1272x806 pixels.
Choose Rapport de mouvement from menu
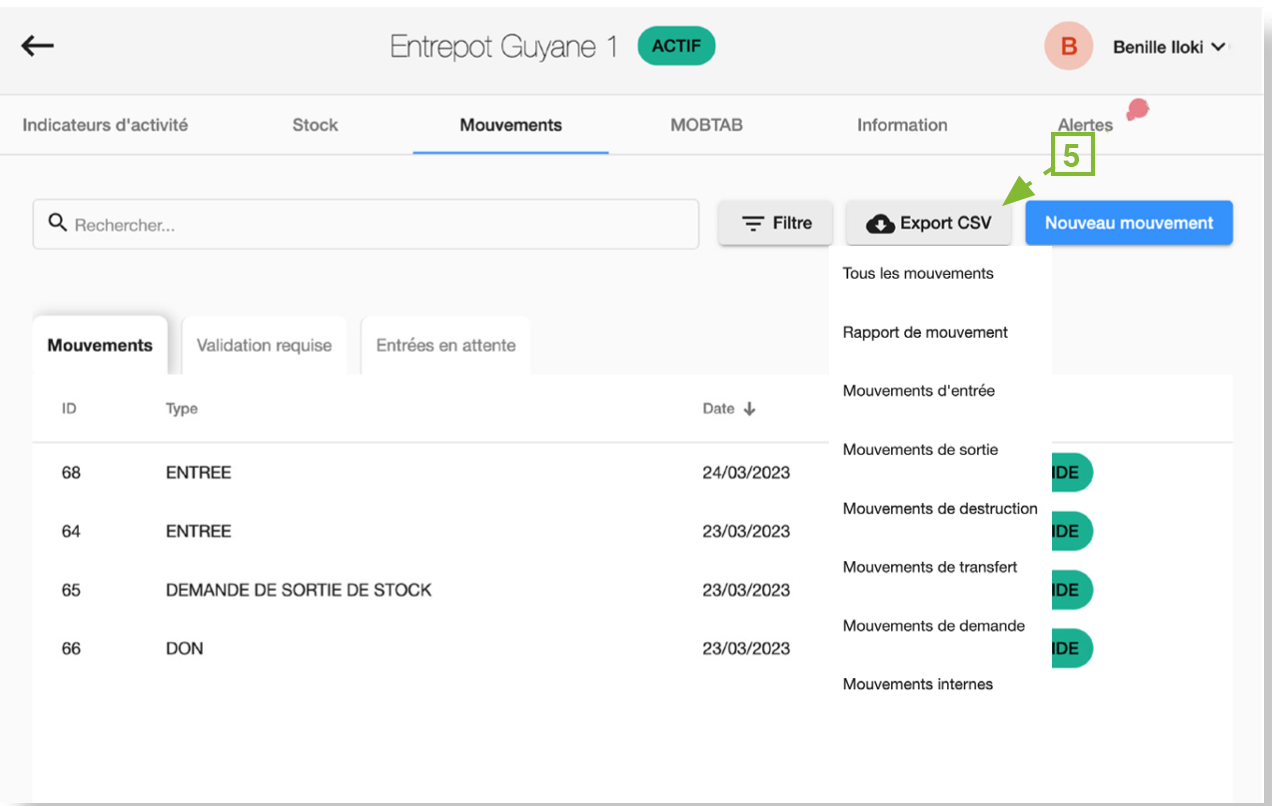[x=925, y=332]
